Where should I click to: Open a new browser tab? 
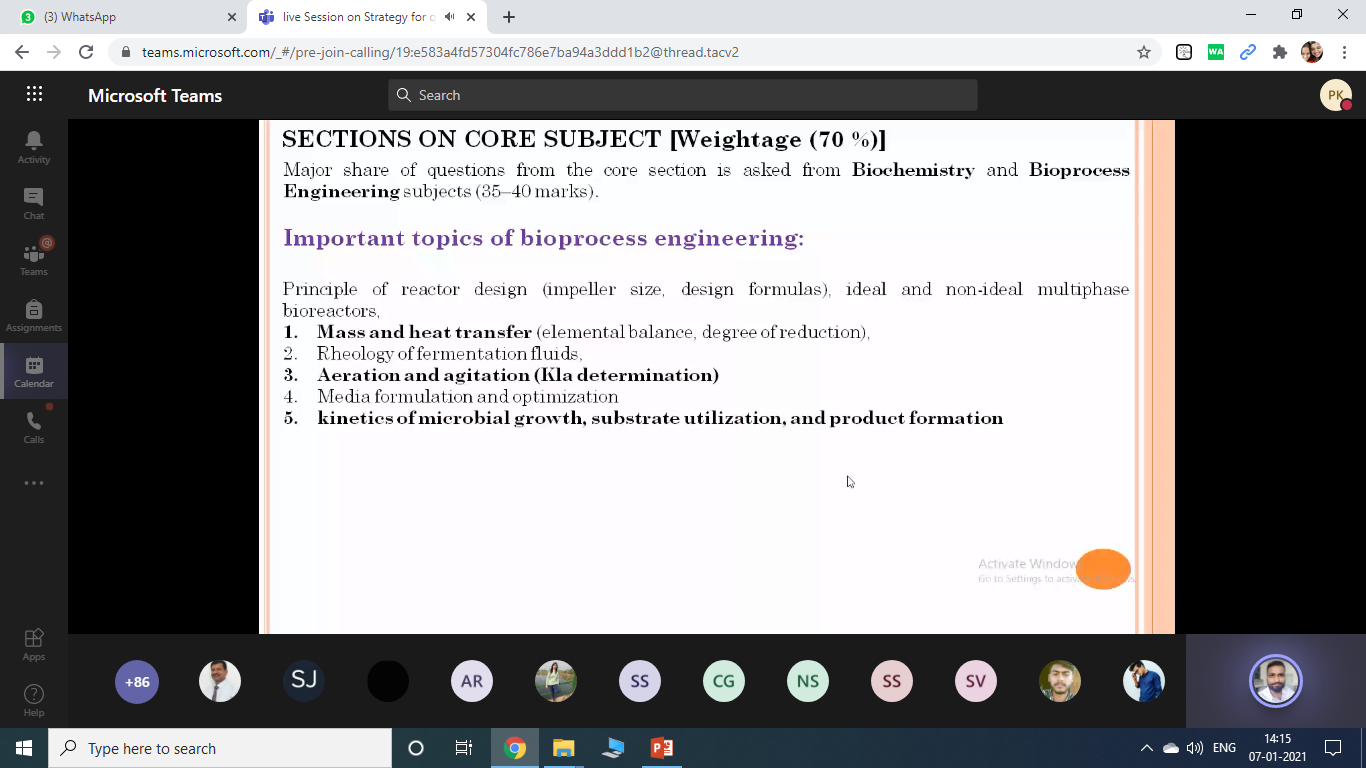pyautogui.click(x=509, y=17)
